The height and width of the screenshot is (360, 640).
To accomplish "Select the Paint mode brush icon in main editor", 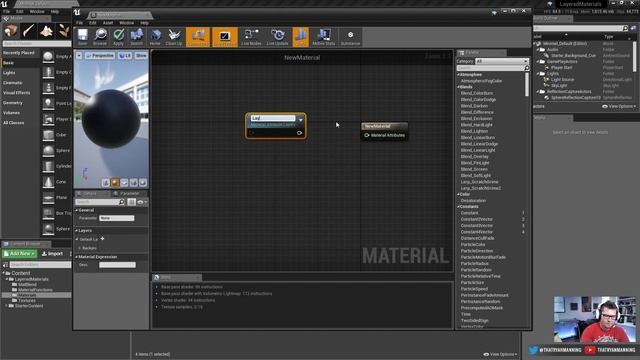I will pyautogui.click(x=29, y=31).
